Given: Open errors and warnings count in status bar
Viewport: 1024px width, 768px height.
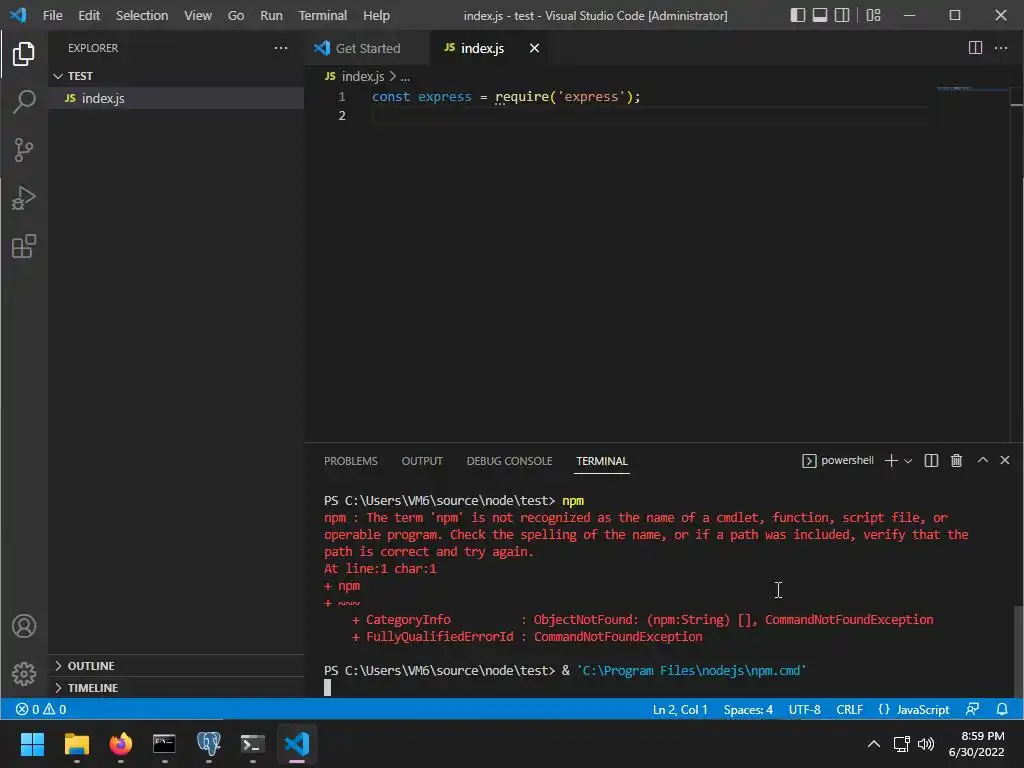Looking at the screenshot, I should (x=40, y=709).
